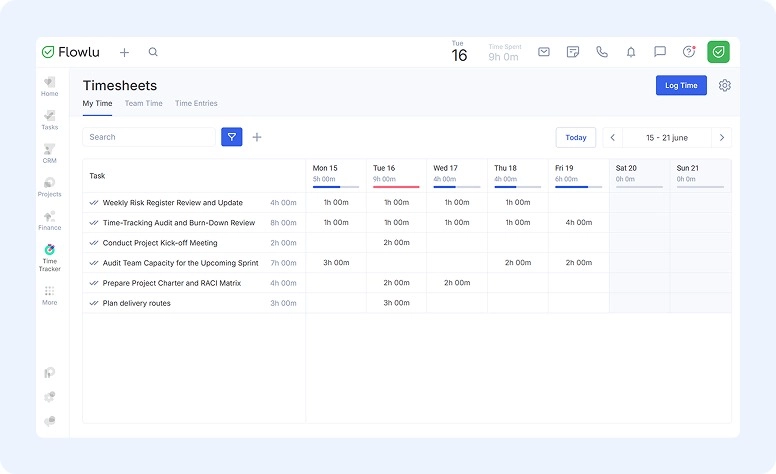
Task: Open the 15 - 21 june date range
Action: tap(667, 138)
